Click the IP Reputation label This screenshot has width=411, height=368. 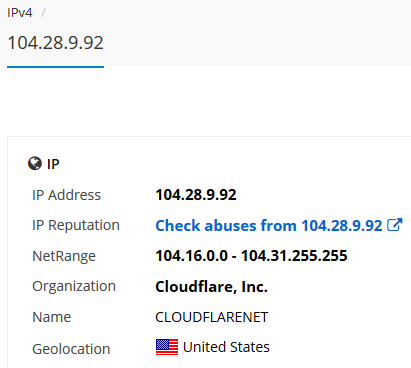pos(76,225)
